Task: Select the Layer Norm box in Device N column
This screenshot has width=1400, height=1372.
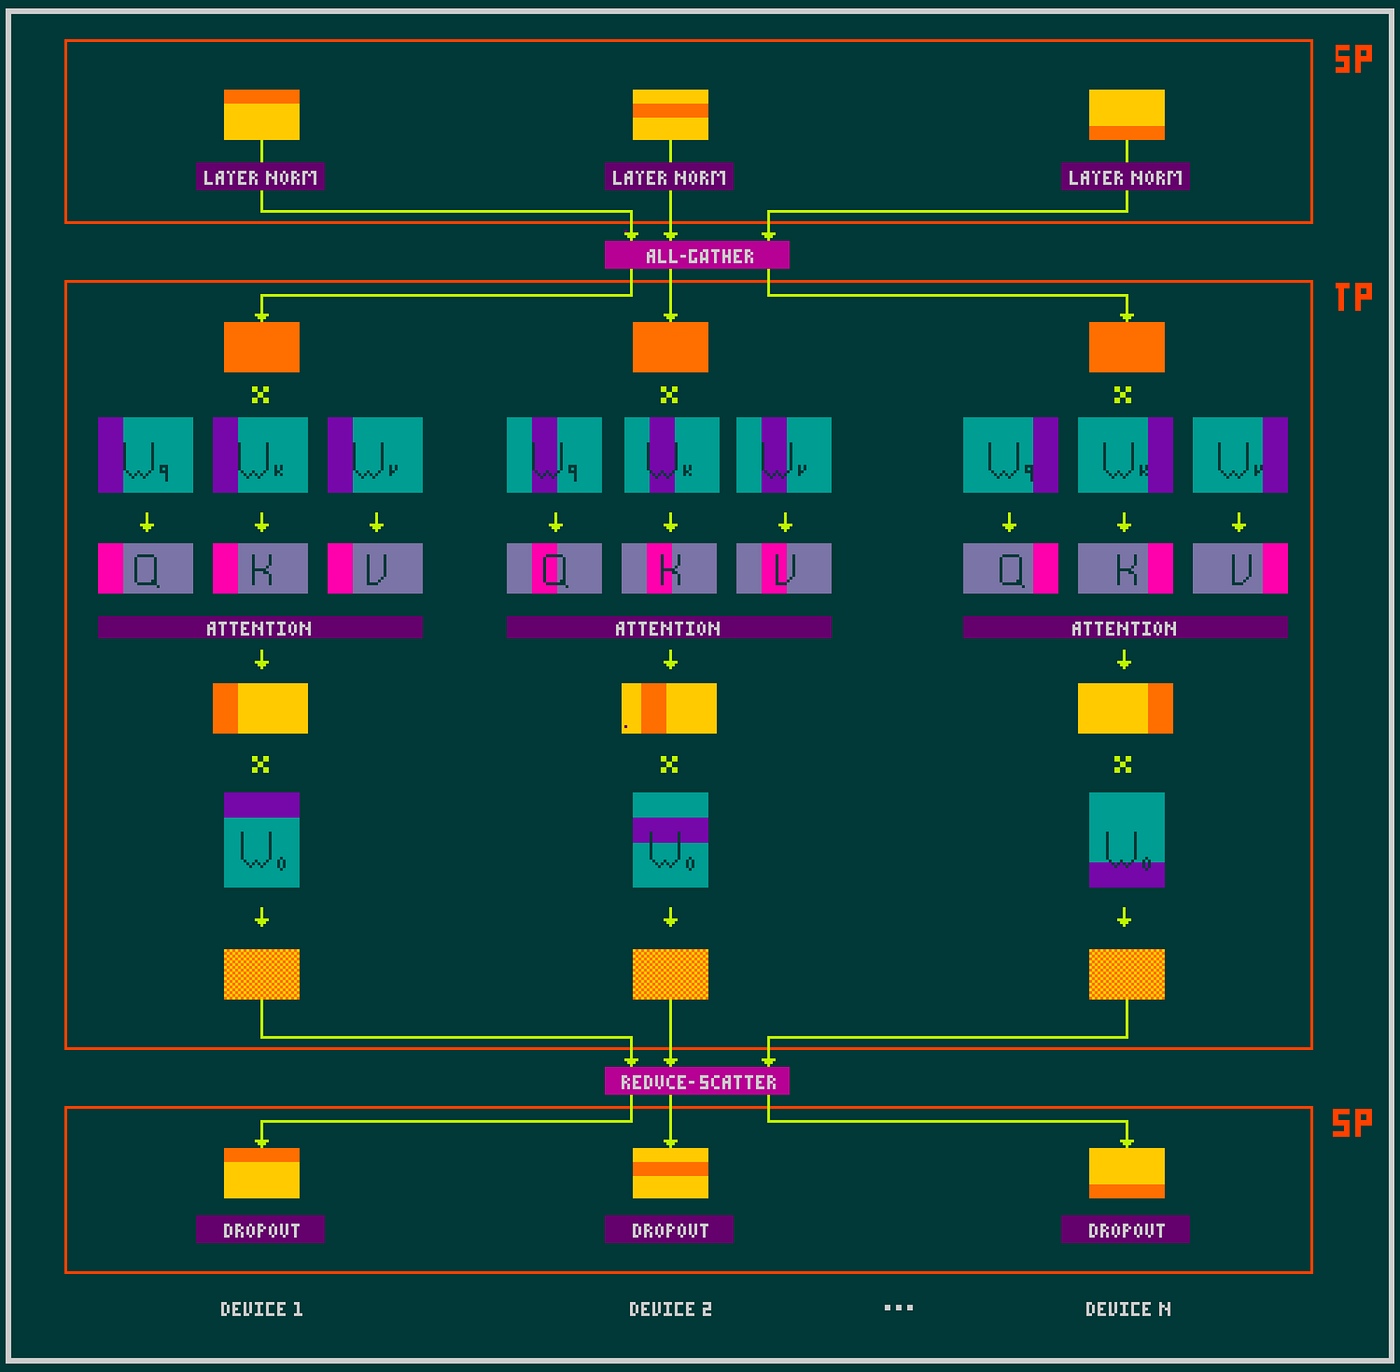Action: [x=1125, y=177]
